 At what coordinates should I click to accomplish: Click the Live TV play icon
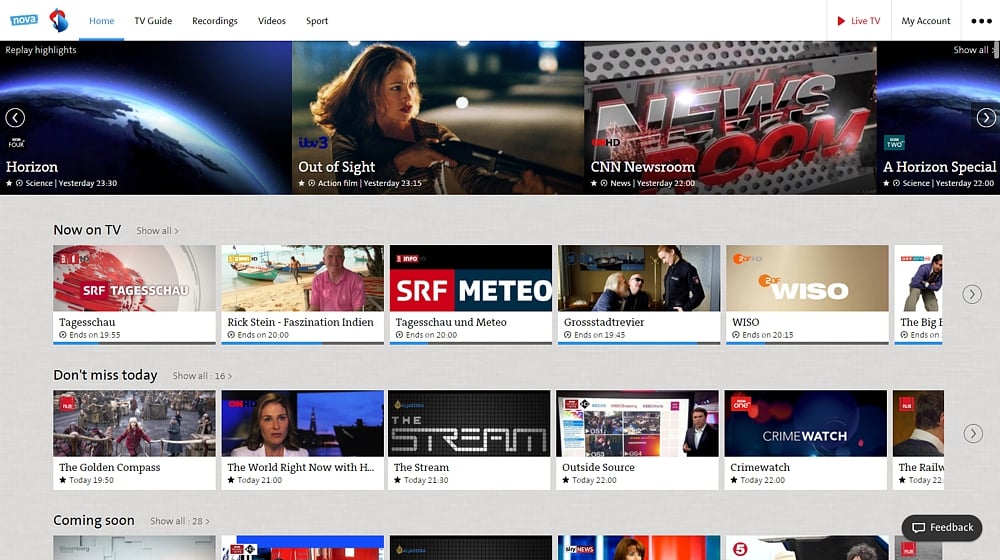click(841, 21)
